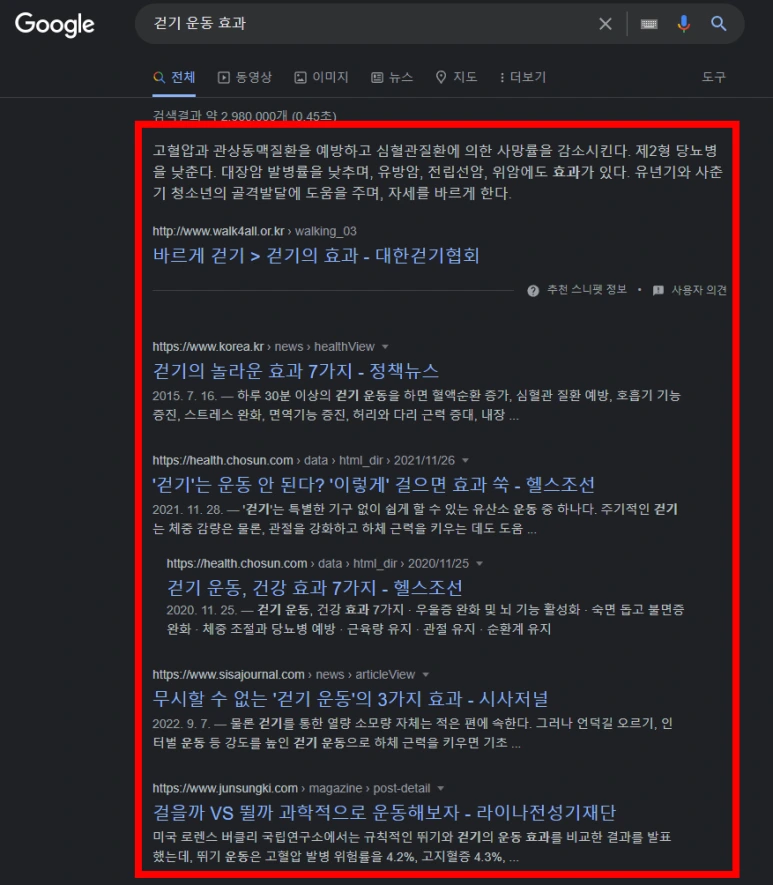
Task: Click the https://www.korea.kr breadcrumb text
Action: (208, 347)
